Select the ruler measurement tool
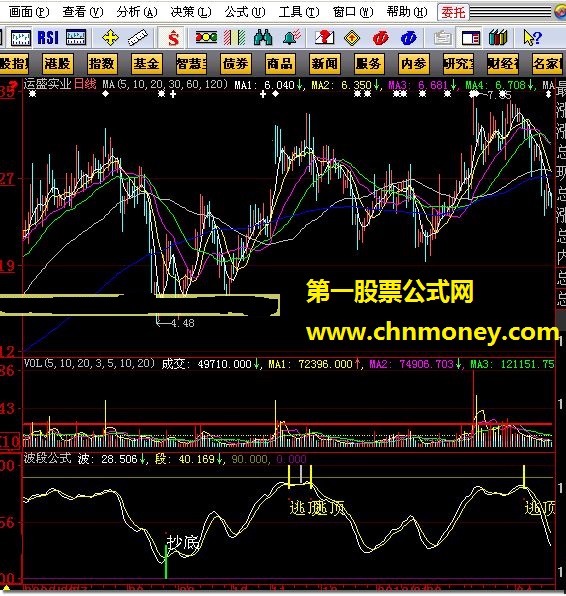The width and height of the screenshot is (566, 596). pyautogui.click(x=137, y=38)
